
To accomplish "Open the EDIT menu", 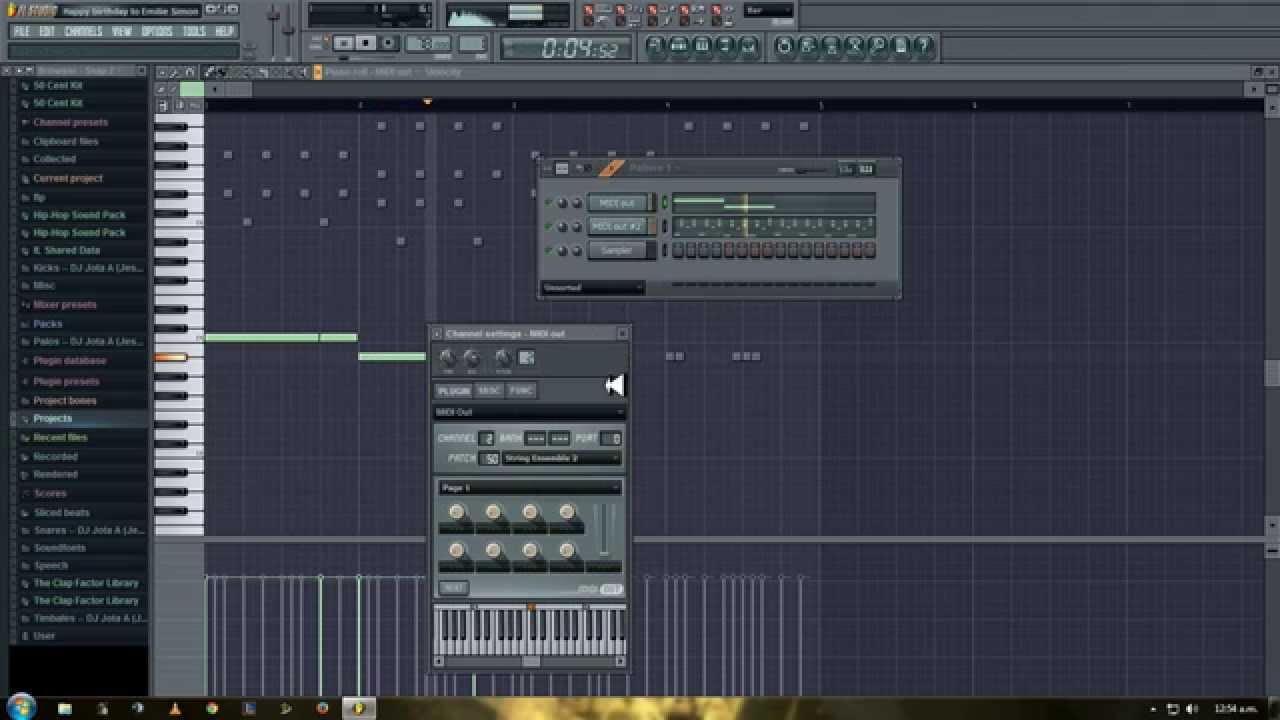I will pos(47,31).
